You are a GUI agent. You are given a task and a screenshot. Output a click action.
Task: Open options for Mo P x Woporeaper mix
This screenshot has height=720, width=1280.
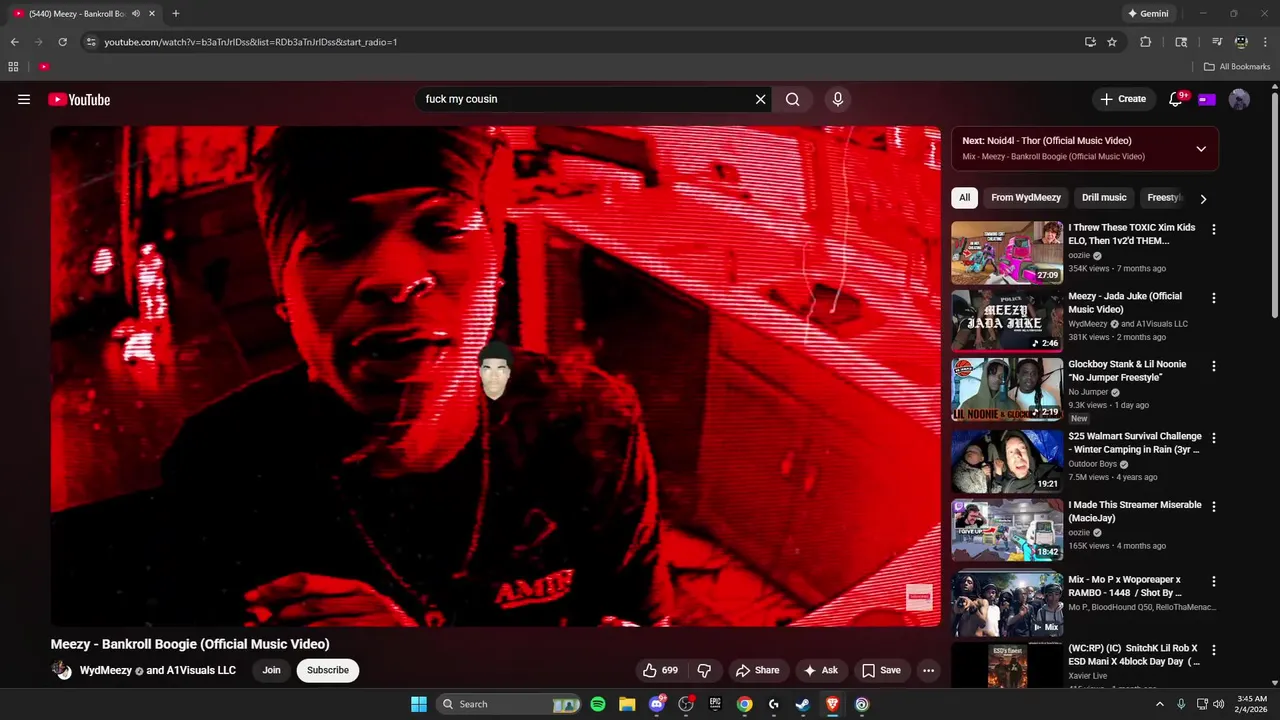coord(1214,581)
